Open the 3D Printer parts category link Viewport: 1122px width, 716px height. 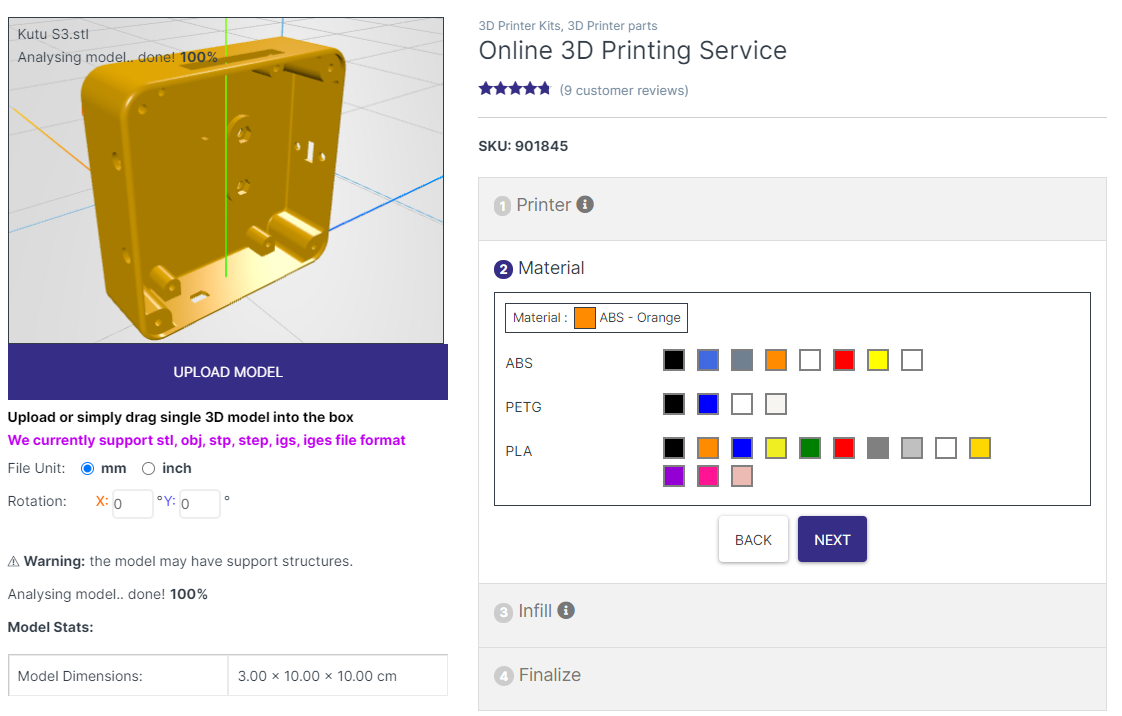[613, 25]
